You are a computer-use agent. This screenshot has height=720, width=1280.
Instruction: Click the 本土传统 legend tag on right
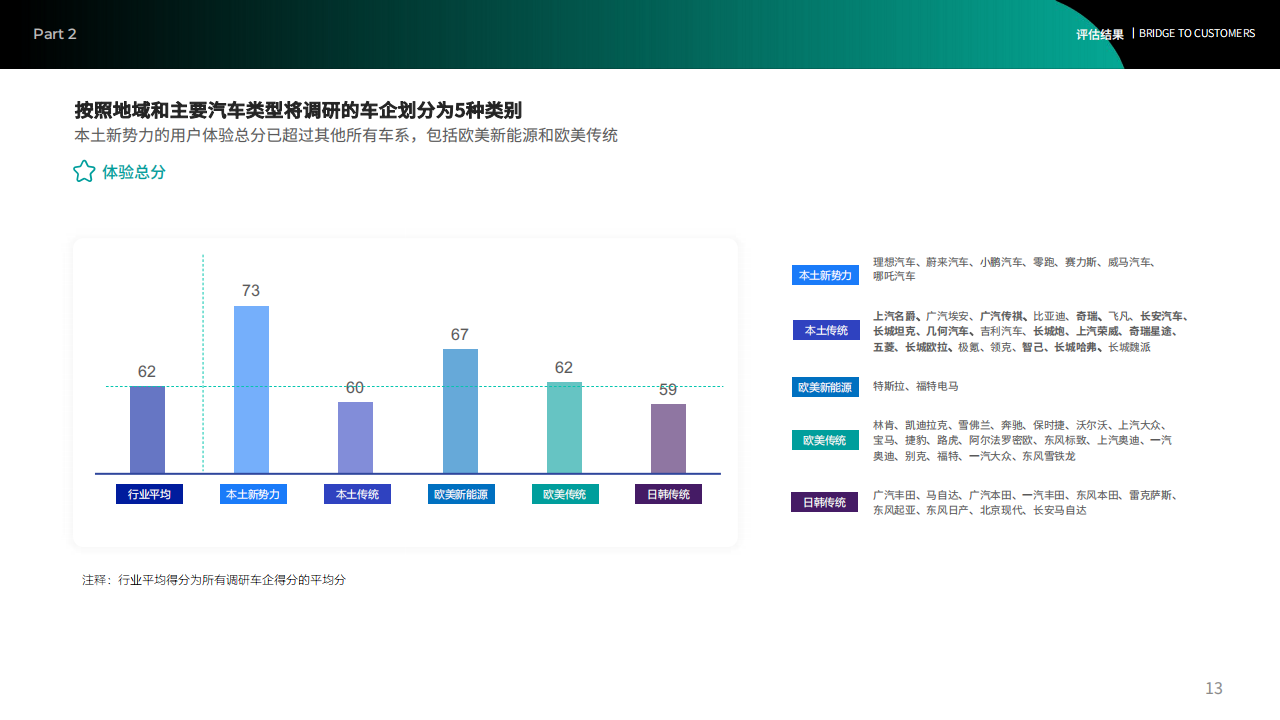826,330
